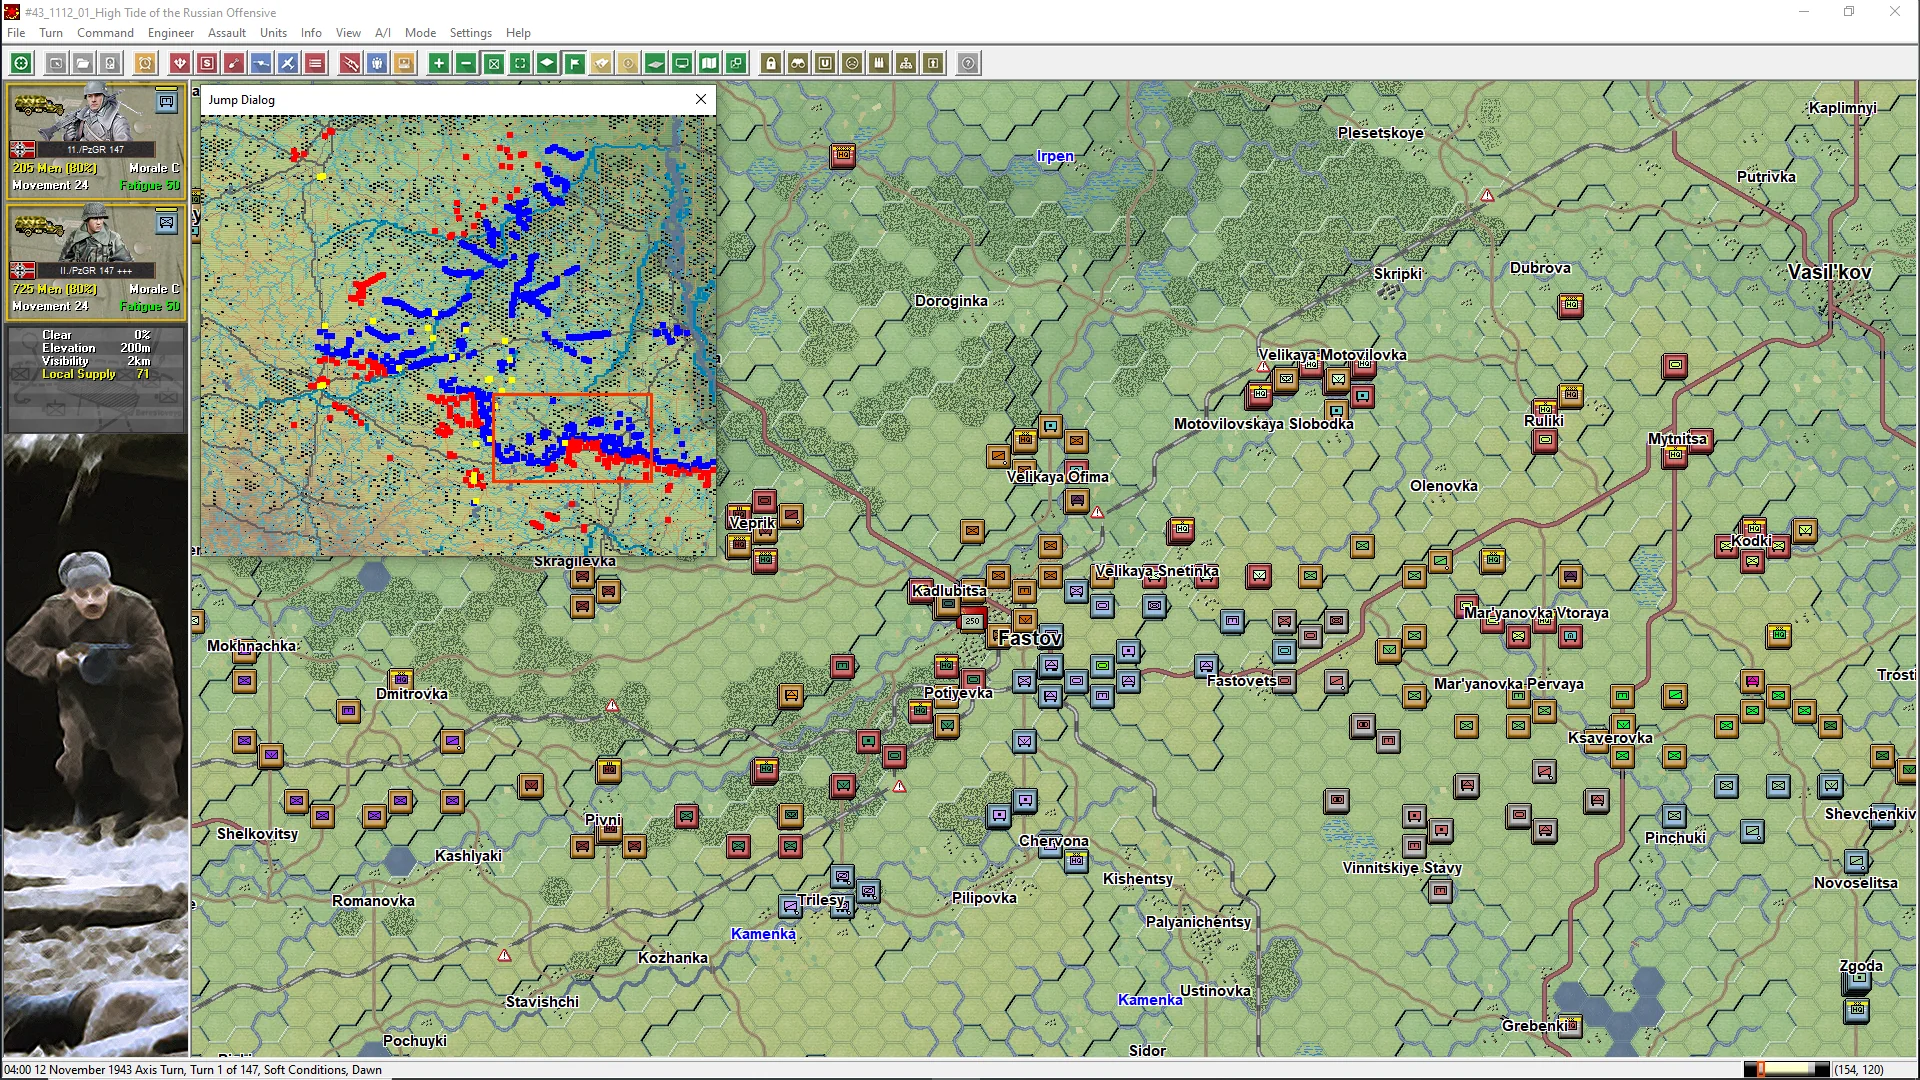The height and width of the screenshot is (1080, 1920).
Task: Click the Russian soldier portrait panel
Action: [x=96, y=745]
